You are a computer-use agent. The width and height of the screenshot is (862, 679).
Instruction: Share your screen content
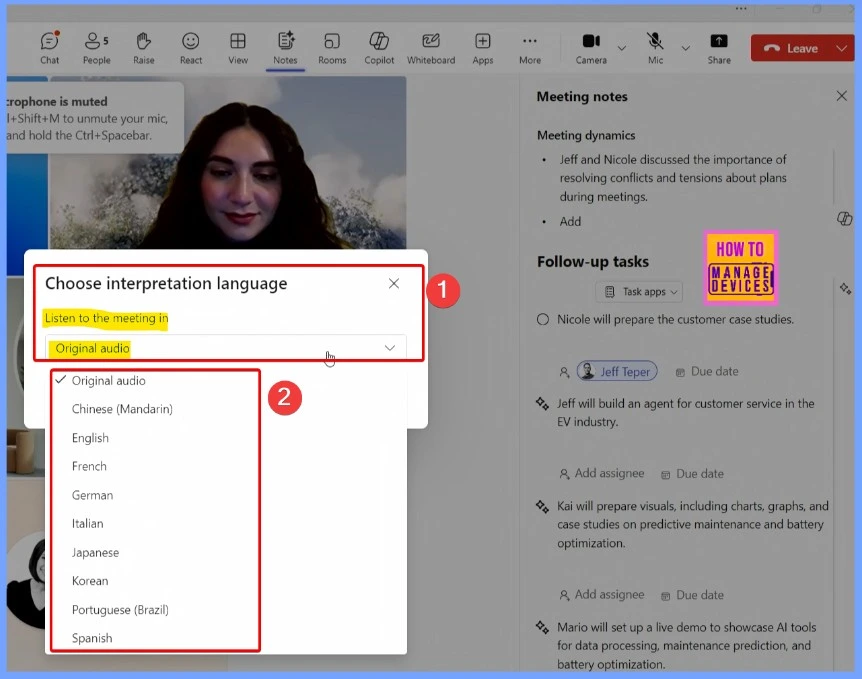click(719, 48)
